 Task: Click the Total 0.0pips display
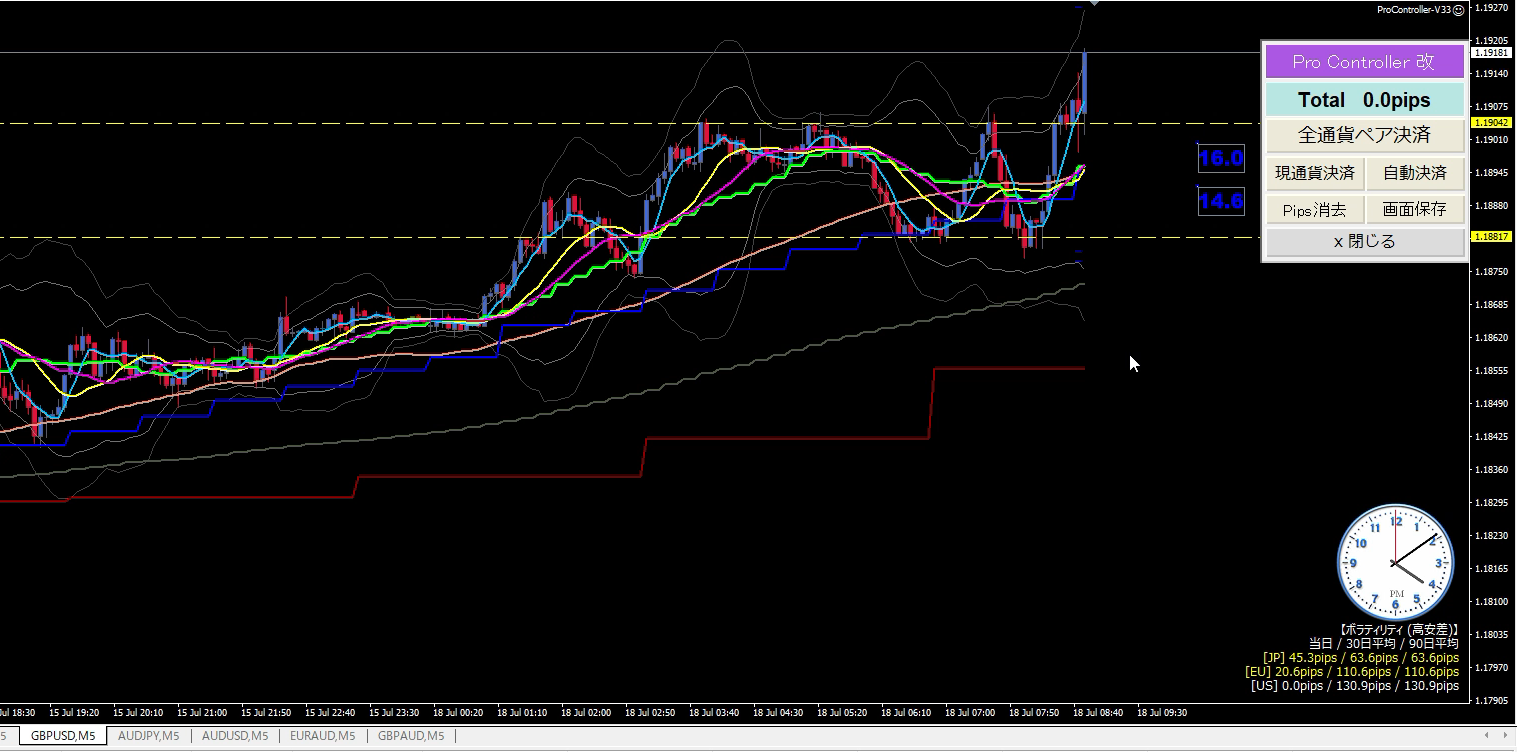click(x=1364, y=100)
